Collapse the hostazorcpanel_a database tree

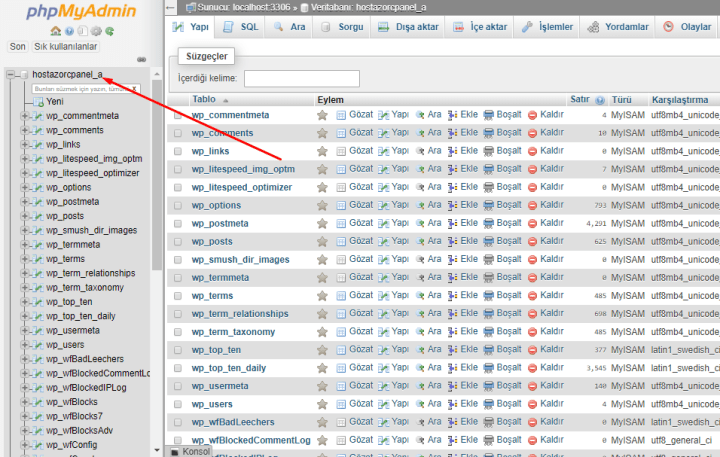pyautogui.click(x=11, y=74)
